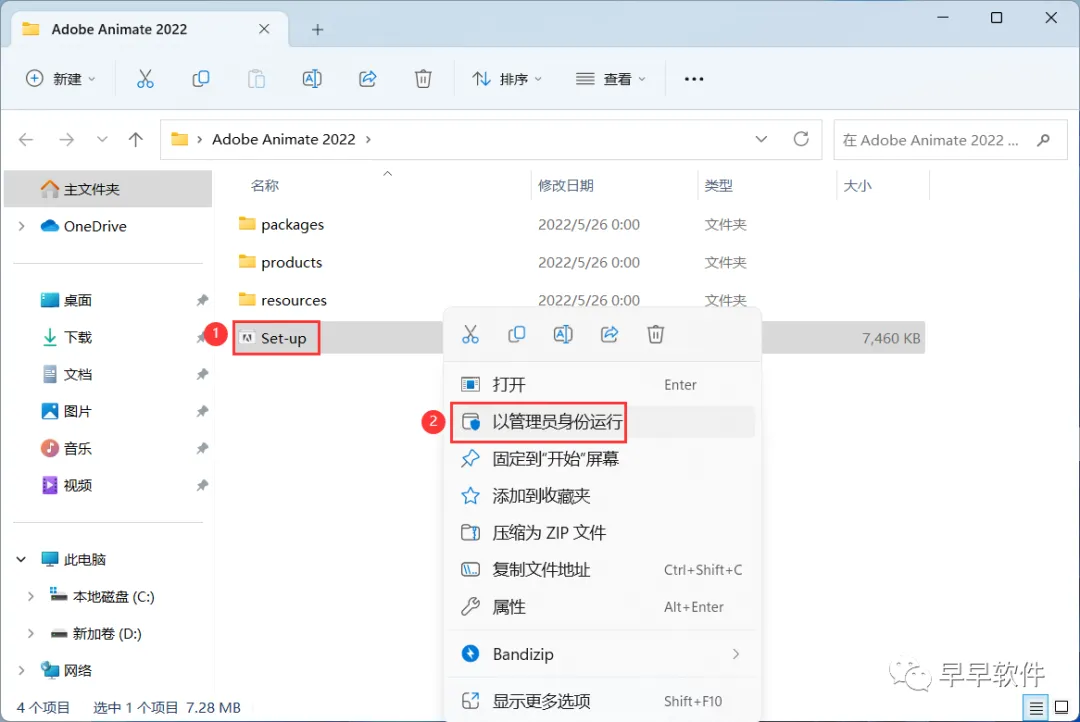Click the Copy icon in the context menu

tap(517, 335)
